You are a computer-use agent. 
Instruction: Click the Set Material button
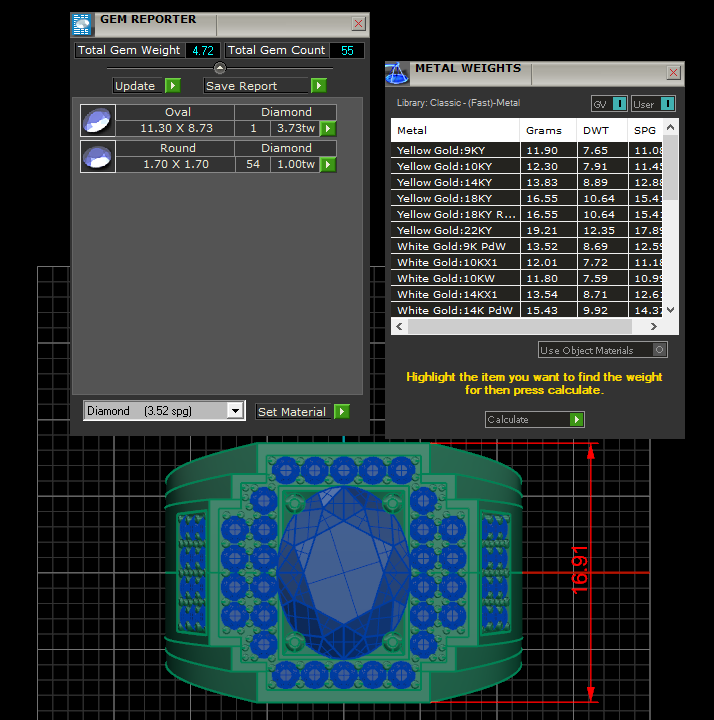302,411
